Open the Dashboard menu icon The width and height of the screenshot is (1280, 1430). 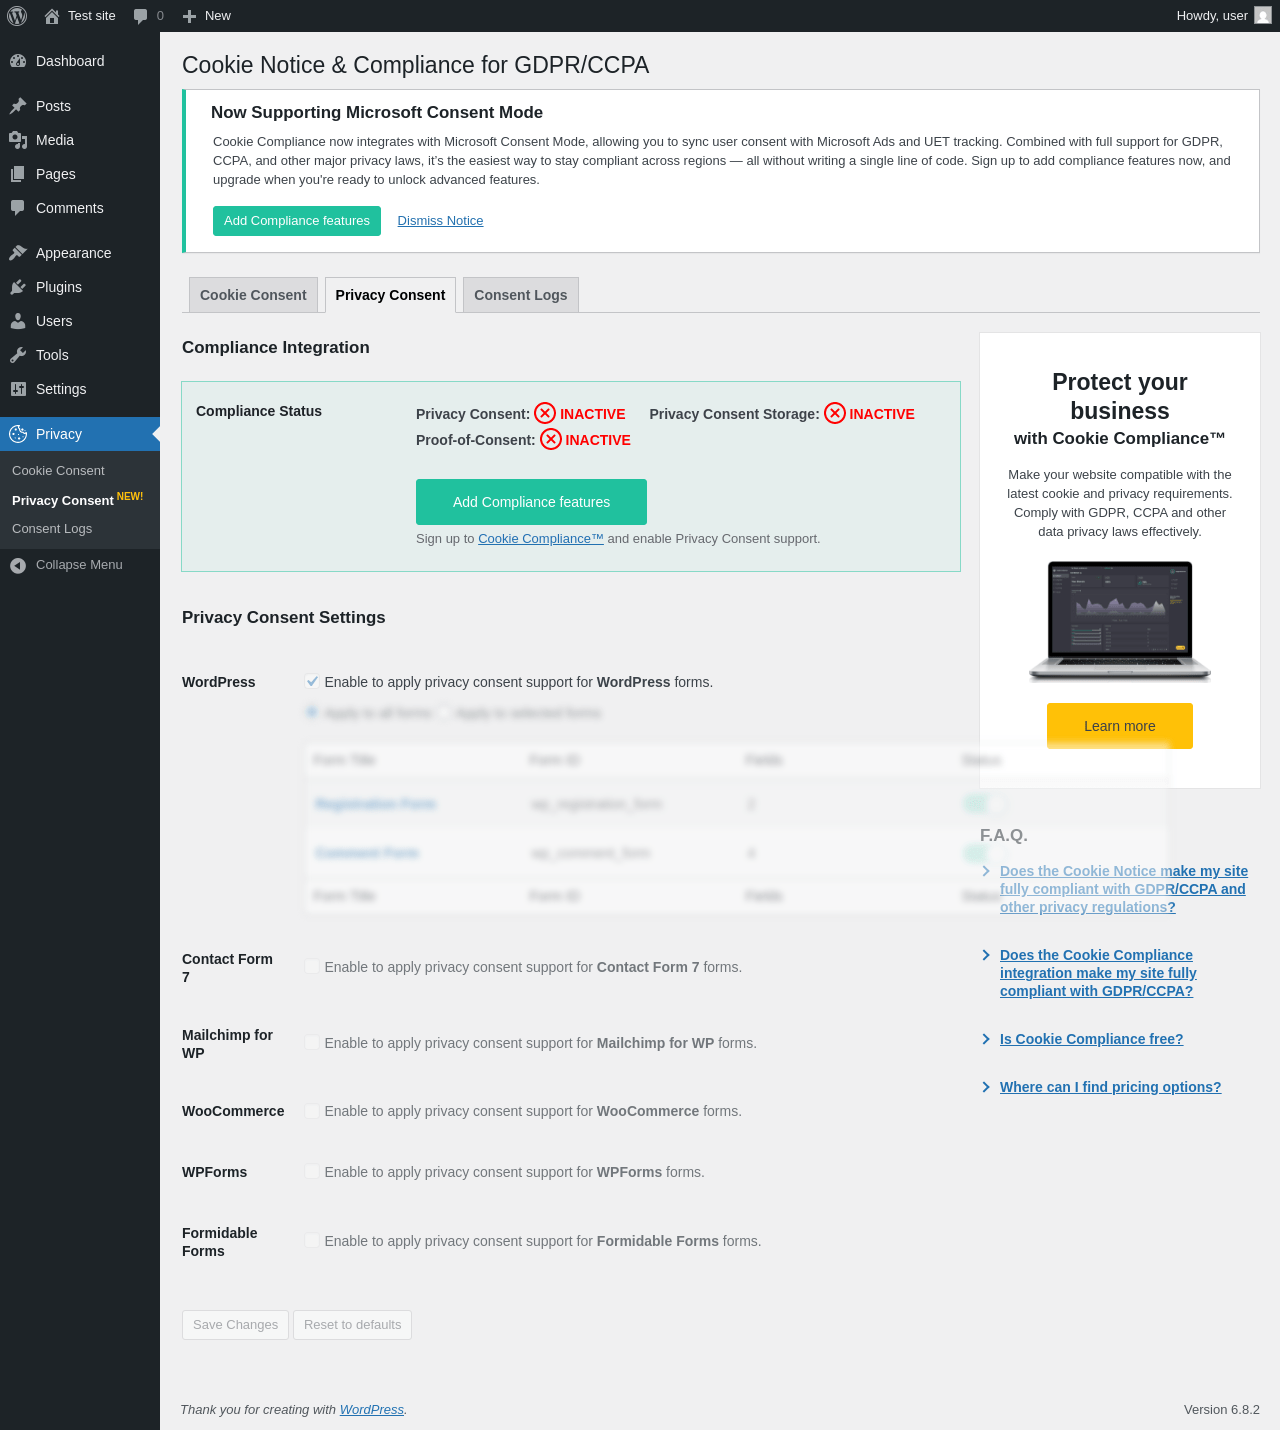click(18, 61)
